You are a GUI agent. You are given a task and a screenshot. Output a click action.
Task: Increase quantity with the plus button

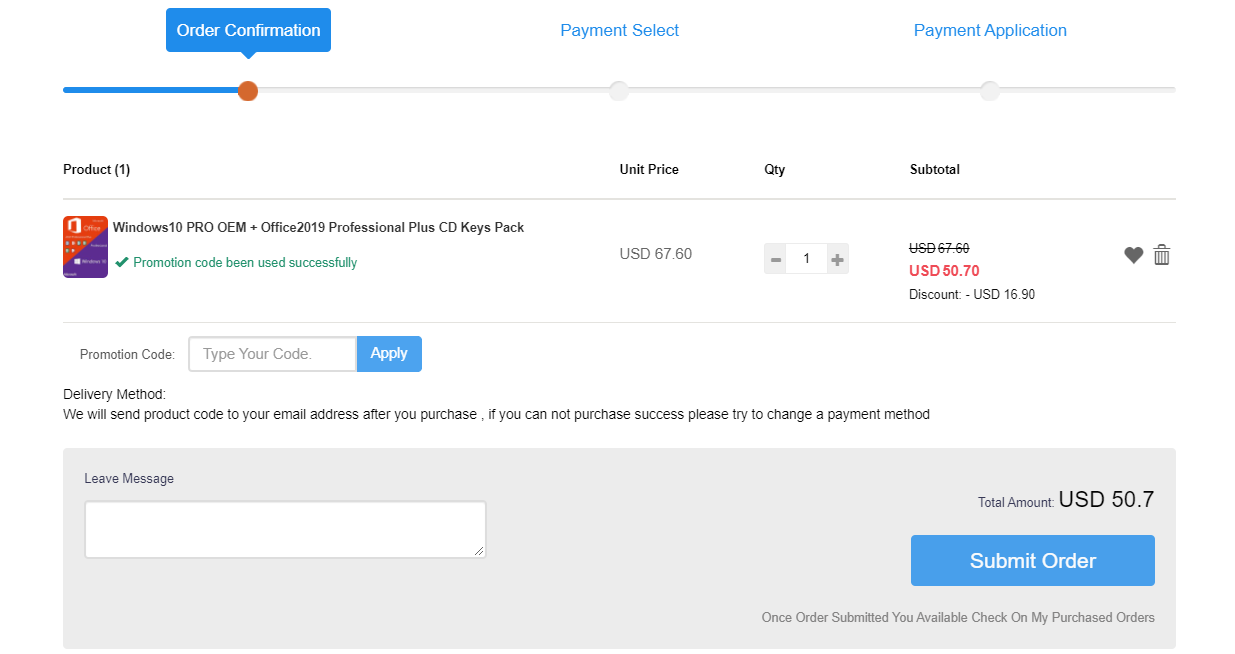[x=838, y=260]
